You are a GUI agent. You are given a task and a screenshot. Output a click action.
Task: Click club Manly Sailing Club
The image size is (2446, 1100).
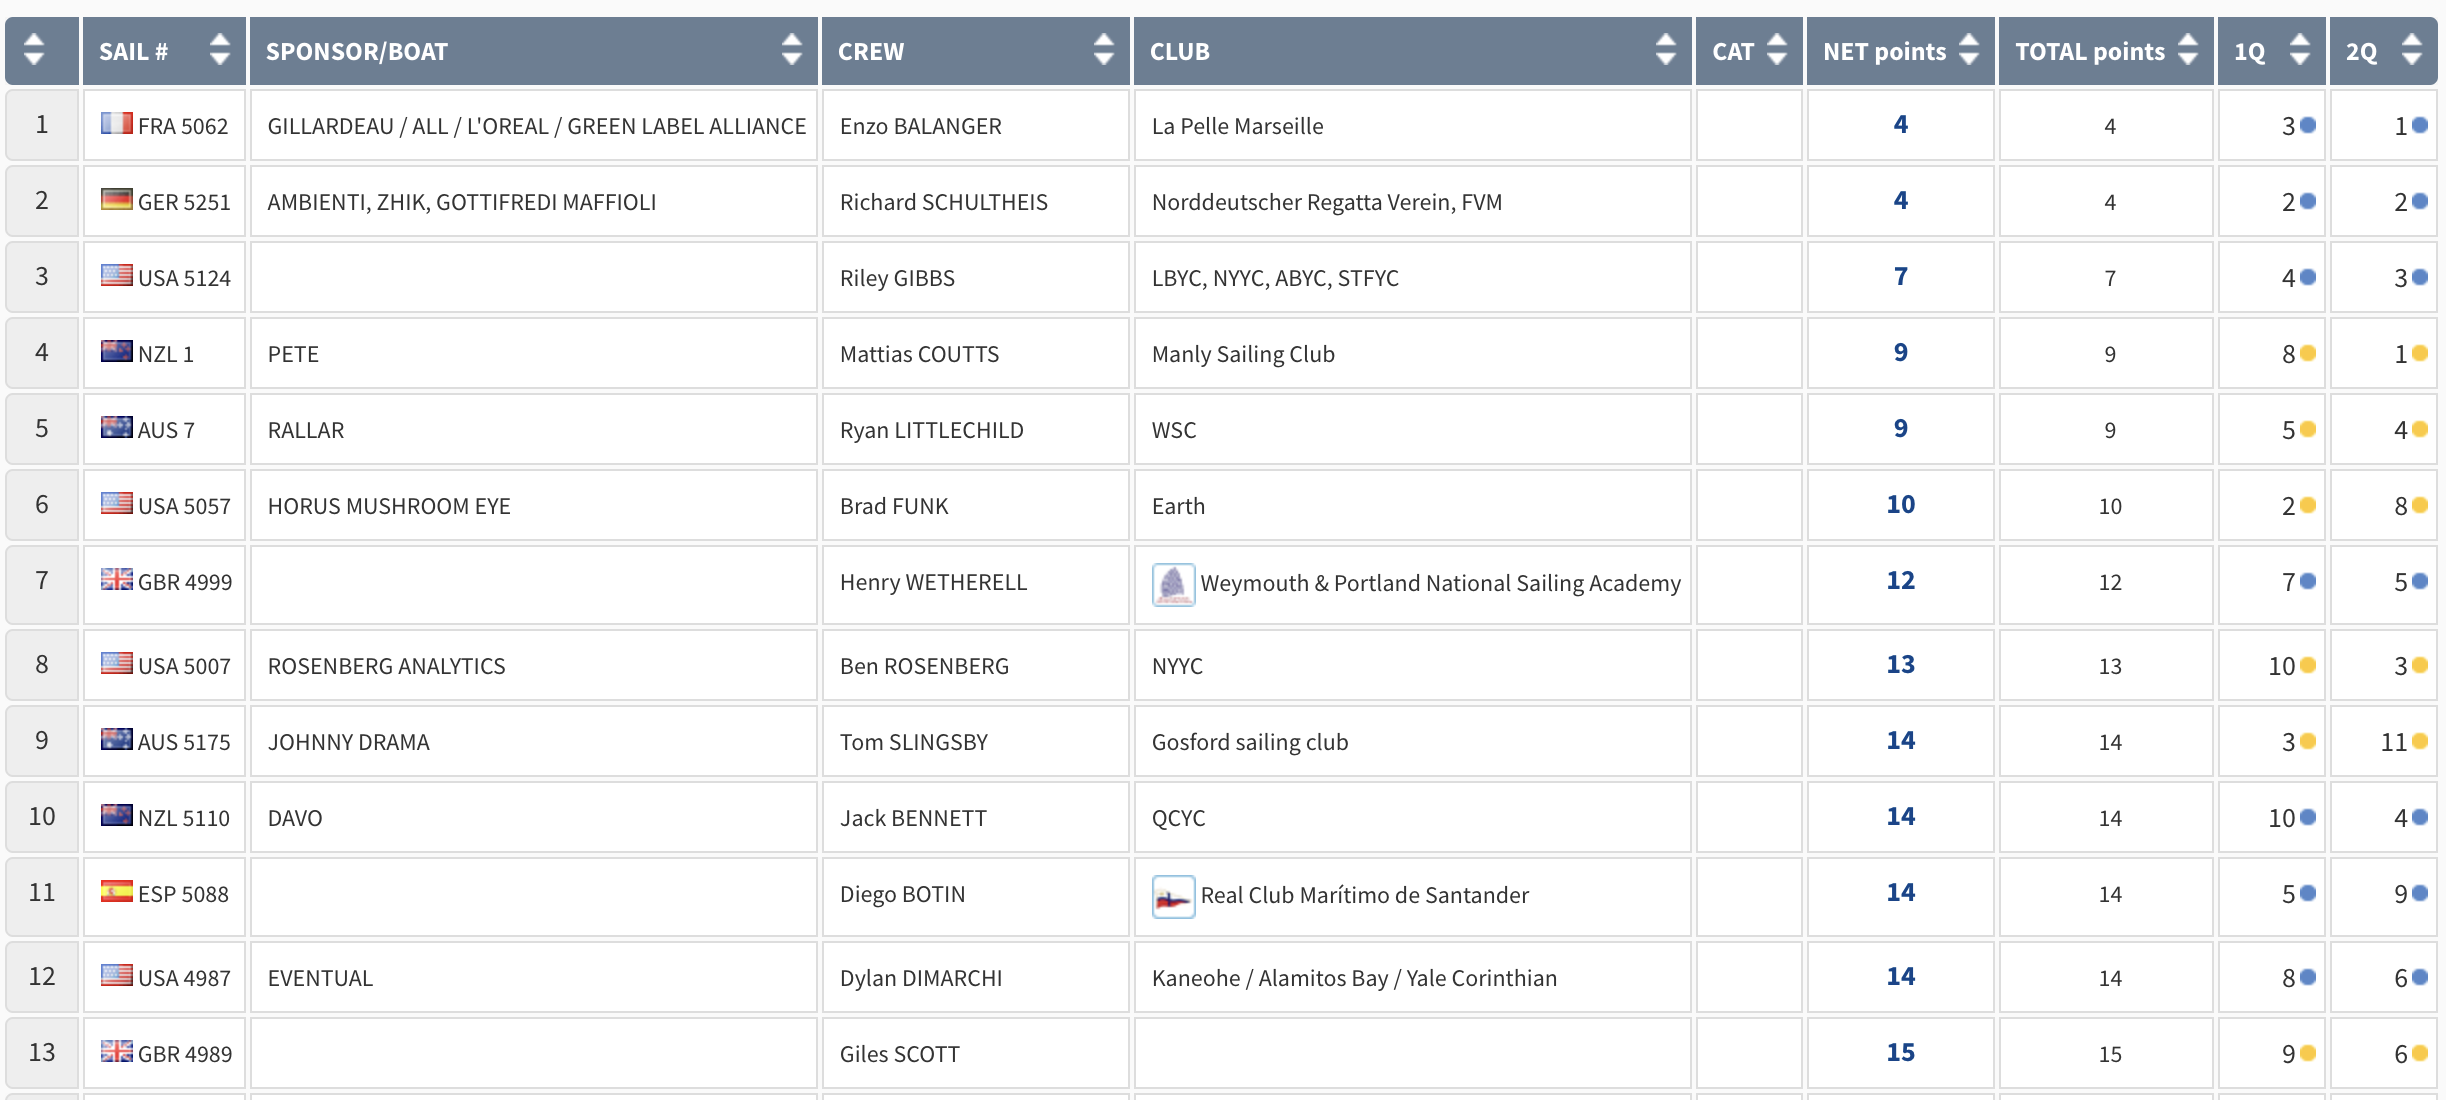[x=1243, y=354]
